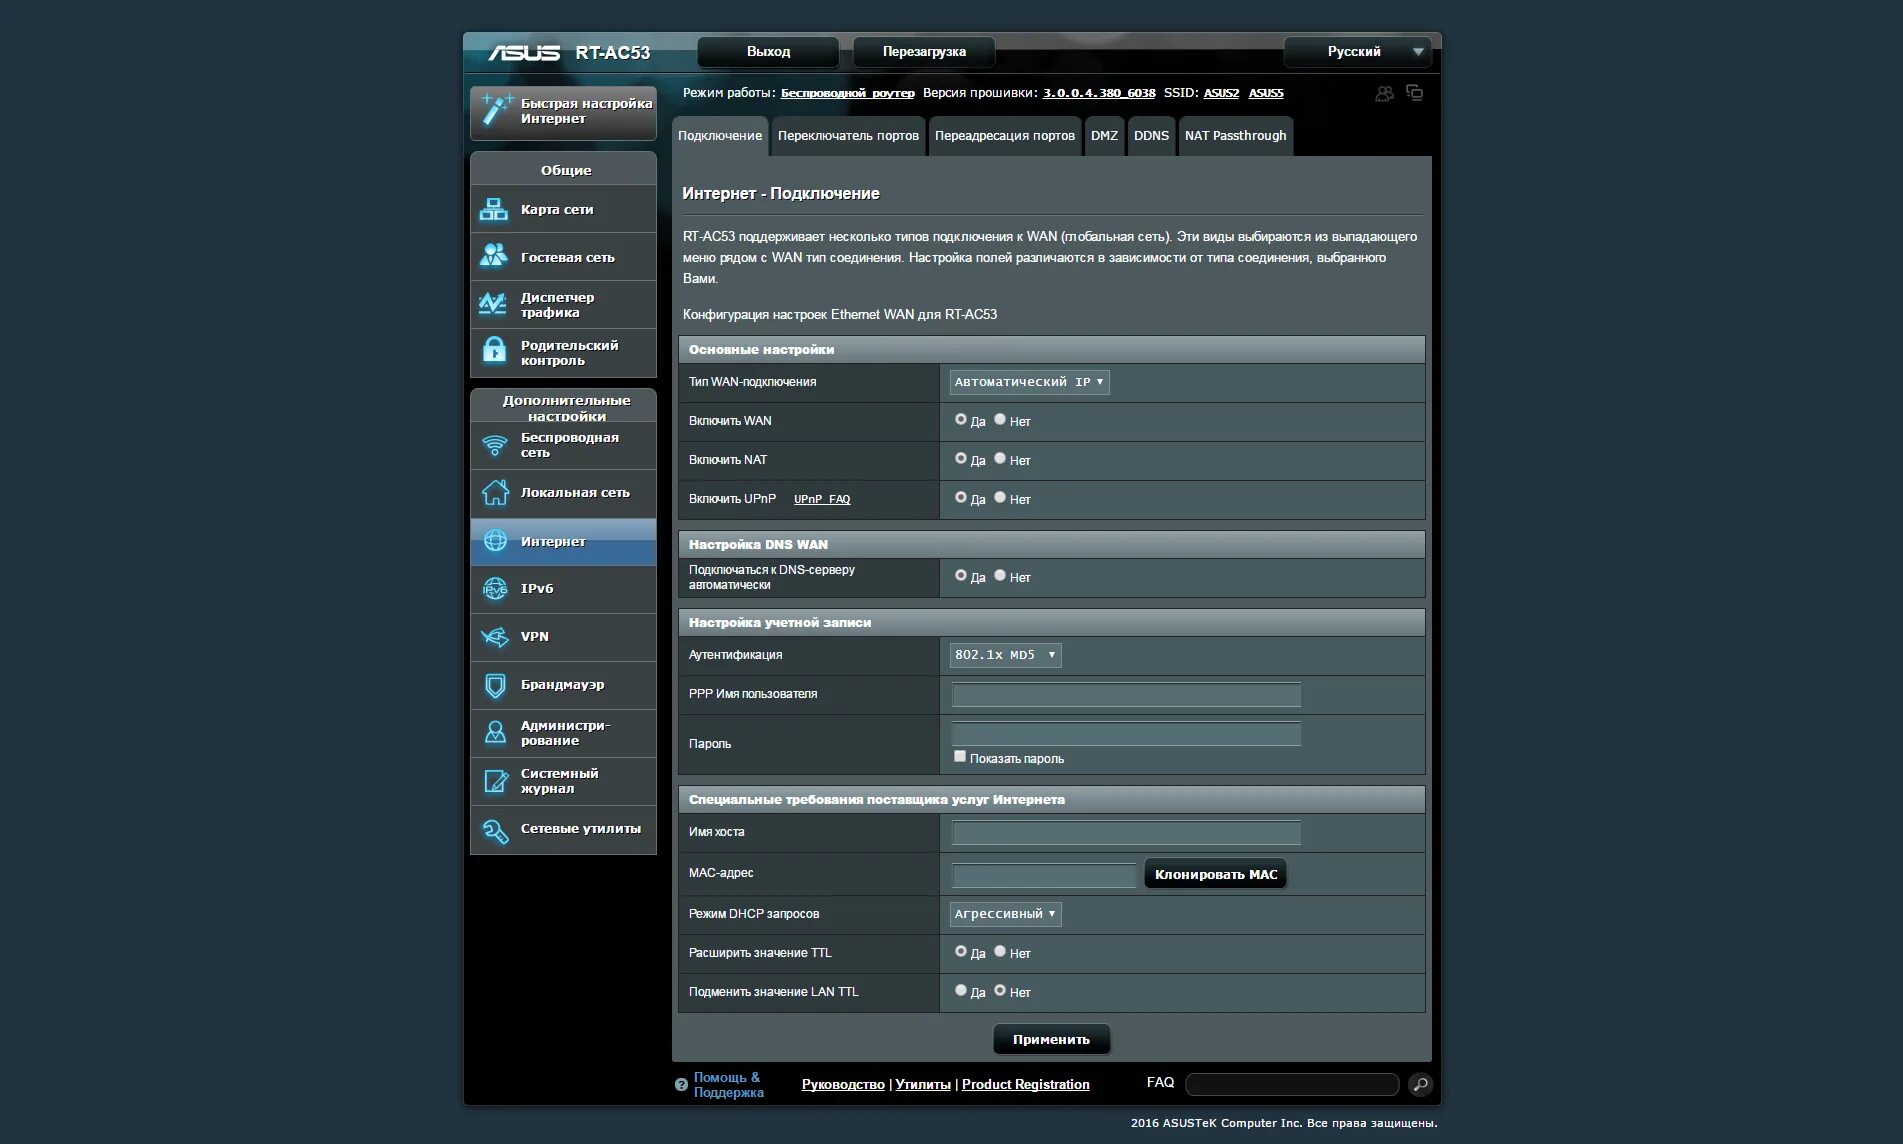The image size is (1903, 1144).
Task: Open the Network Map icon (Карта сети)
Action: point(494,209)
